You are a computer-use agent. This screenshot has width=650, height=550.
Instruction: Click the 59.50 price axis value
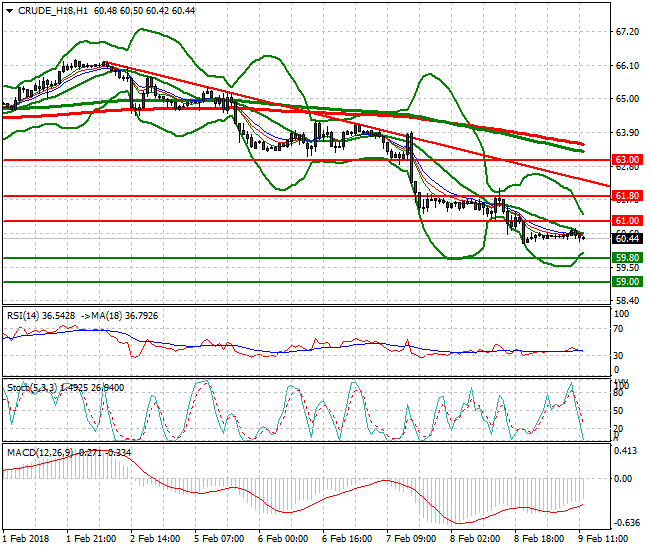pyautogui.click(x=627, y=268)
